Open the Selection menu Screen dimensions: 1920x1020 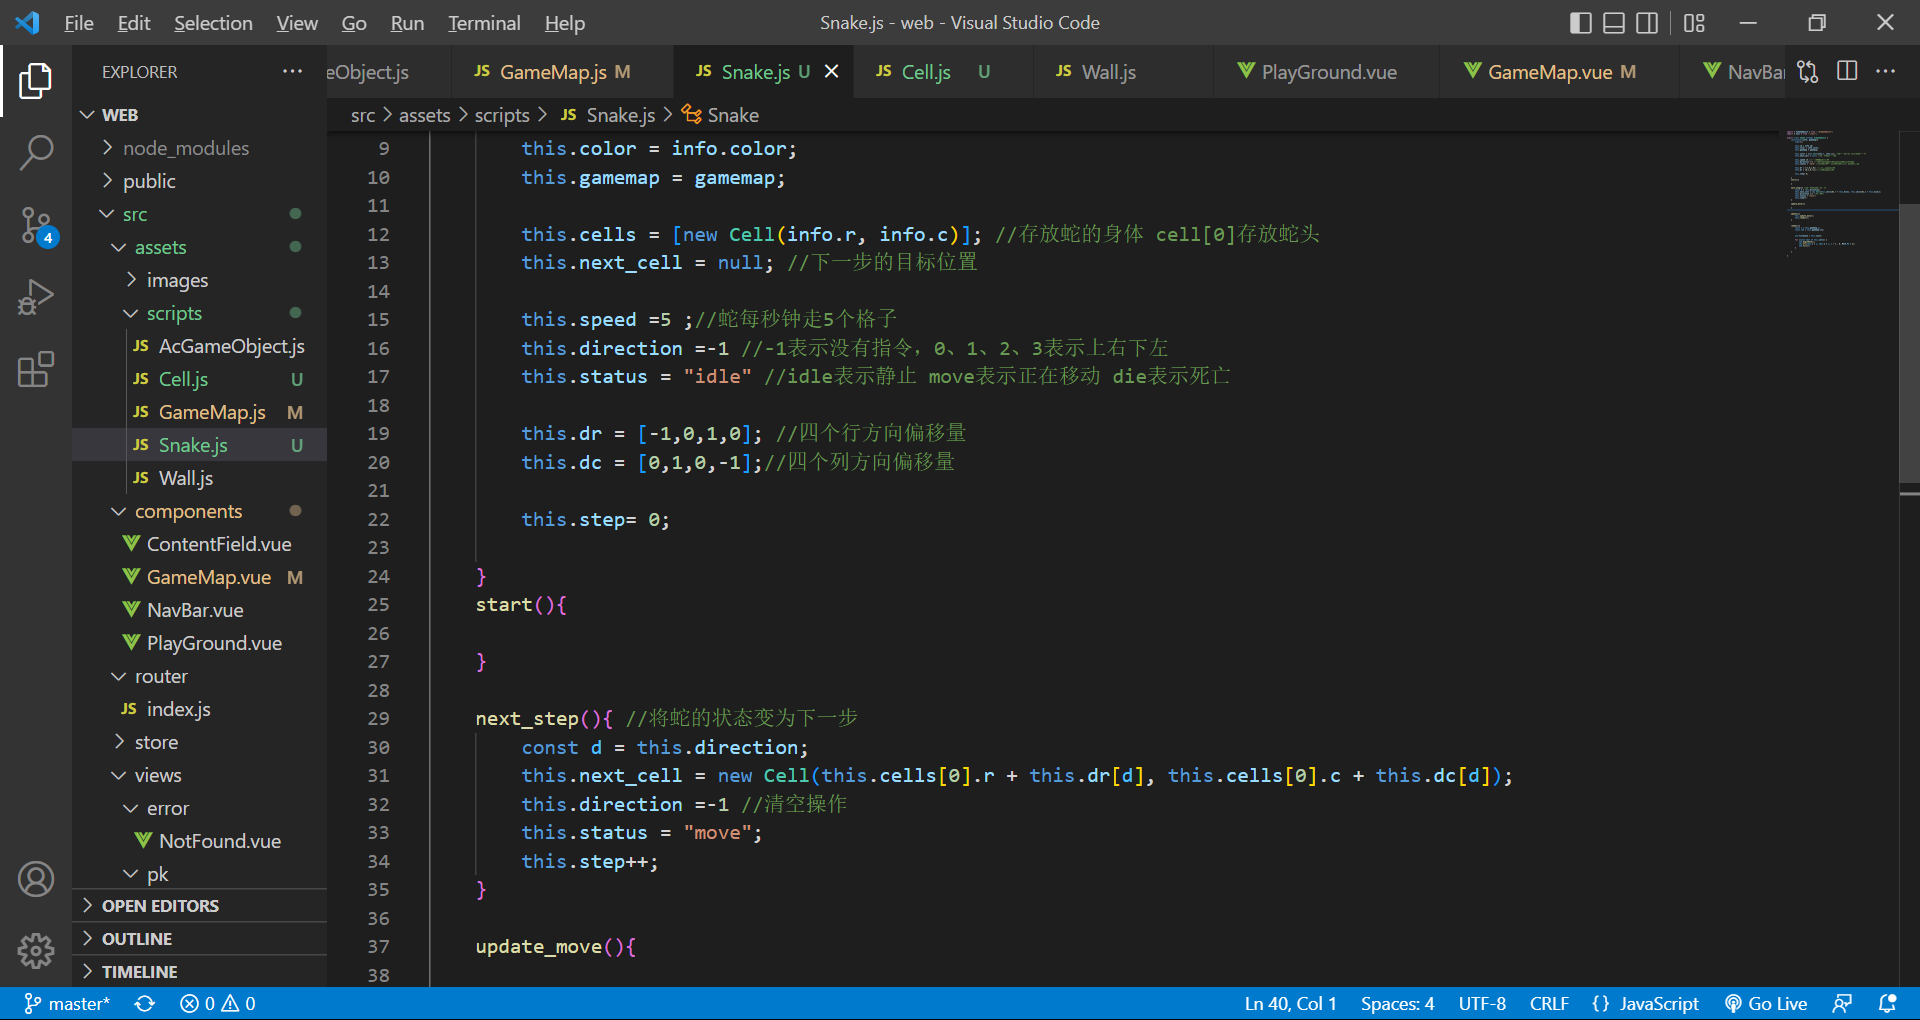(x=213, y=23)
